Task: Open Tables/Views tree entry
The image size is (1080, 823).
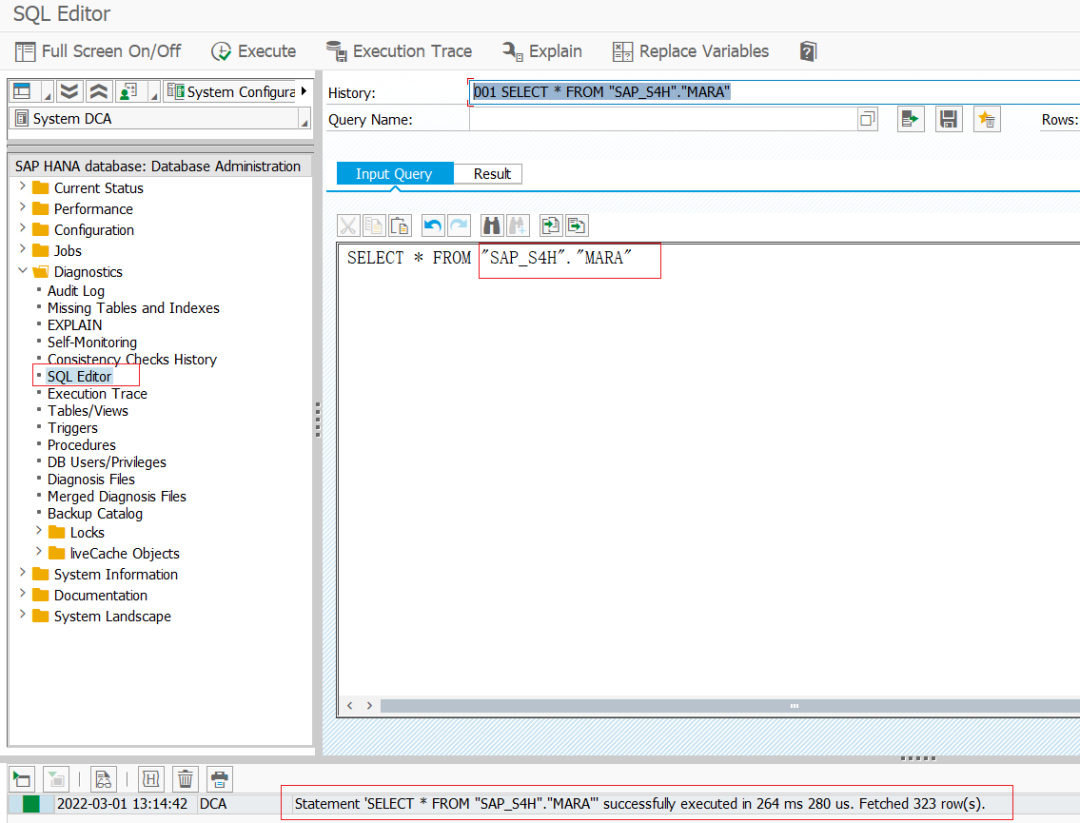Action: click(x=87, y=411)
